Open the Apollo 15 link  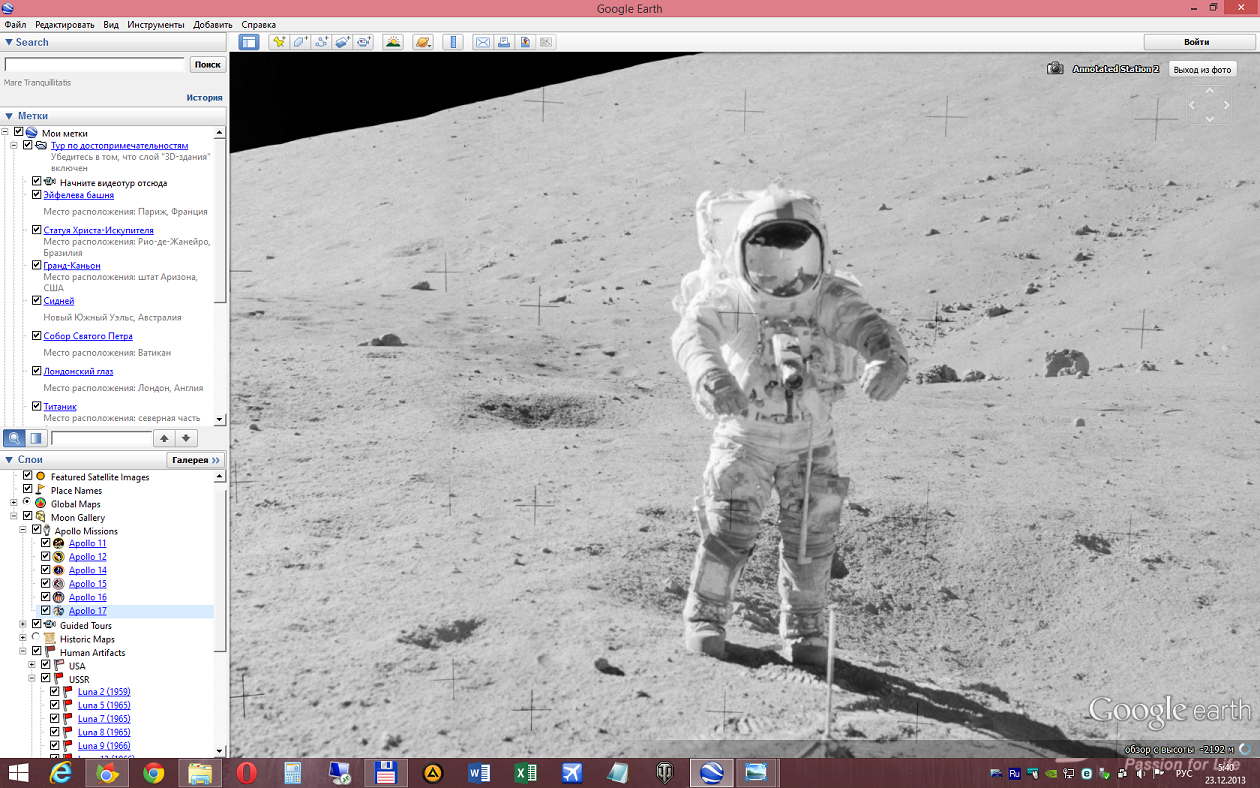pyautogui.click(x=88, y=583)
